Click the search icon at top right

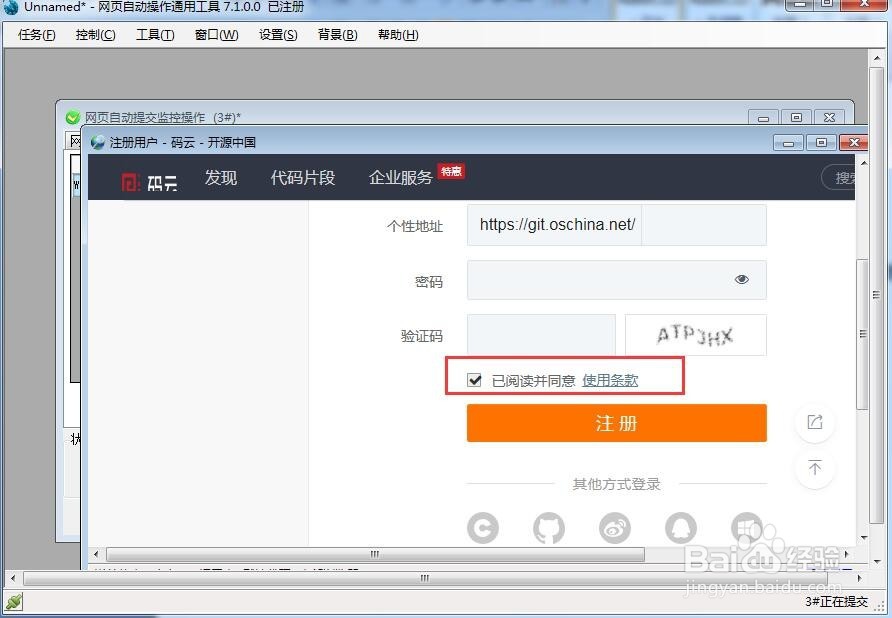click(843, 176)
